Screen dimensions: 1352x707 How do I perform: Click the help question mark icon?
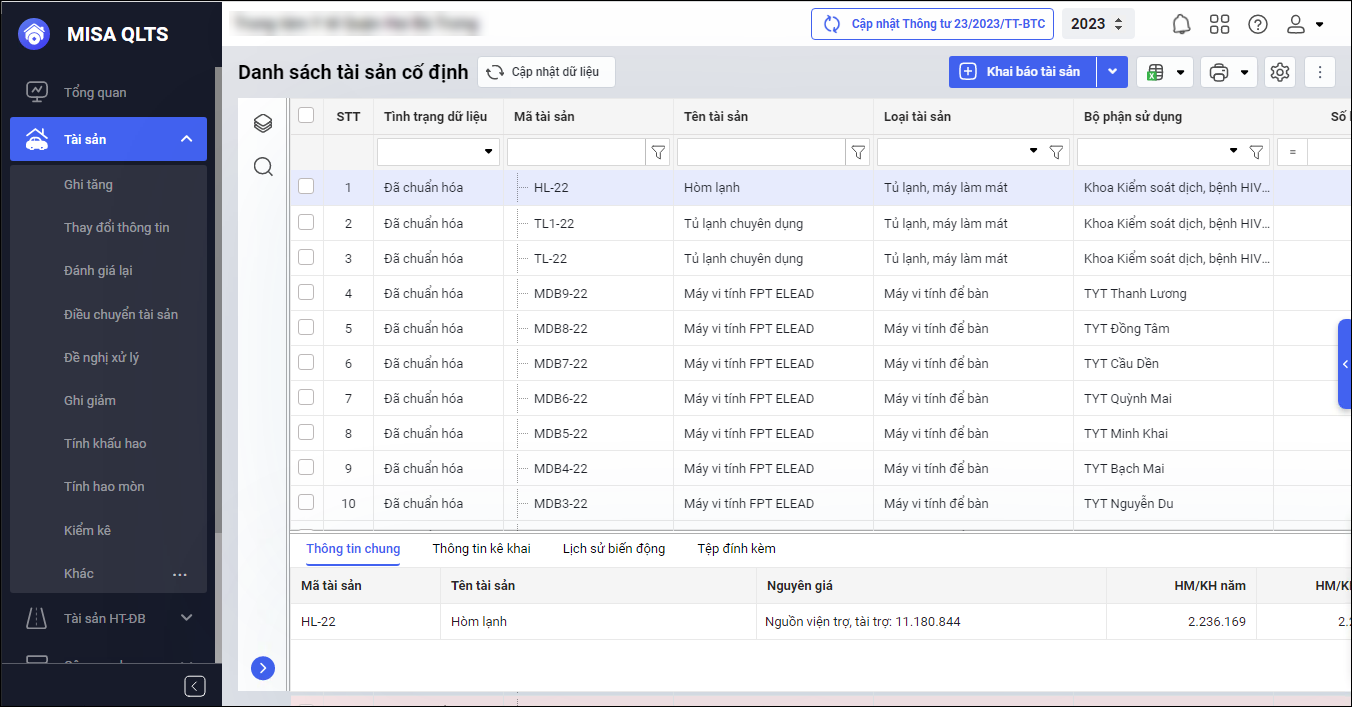point(1258,24)
